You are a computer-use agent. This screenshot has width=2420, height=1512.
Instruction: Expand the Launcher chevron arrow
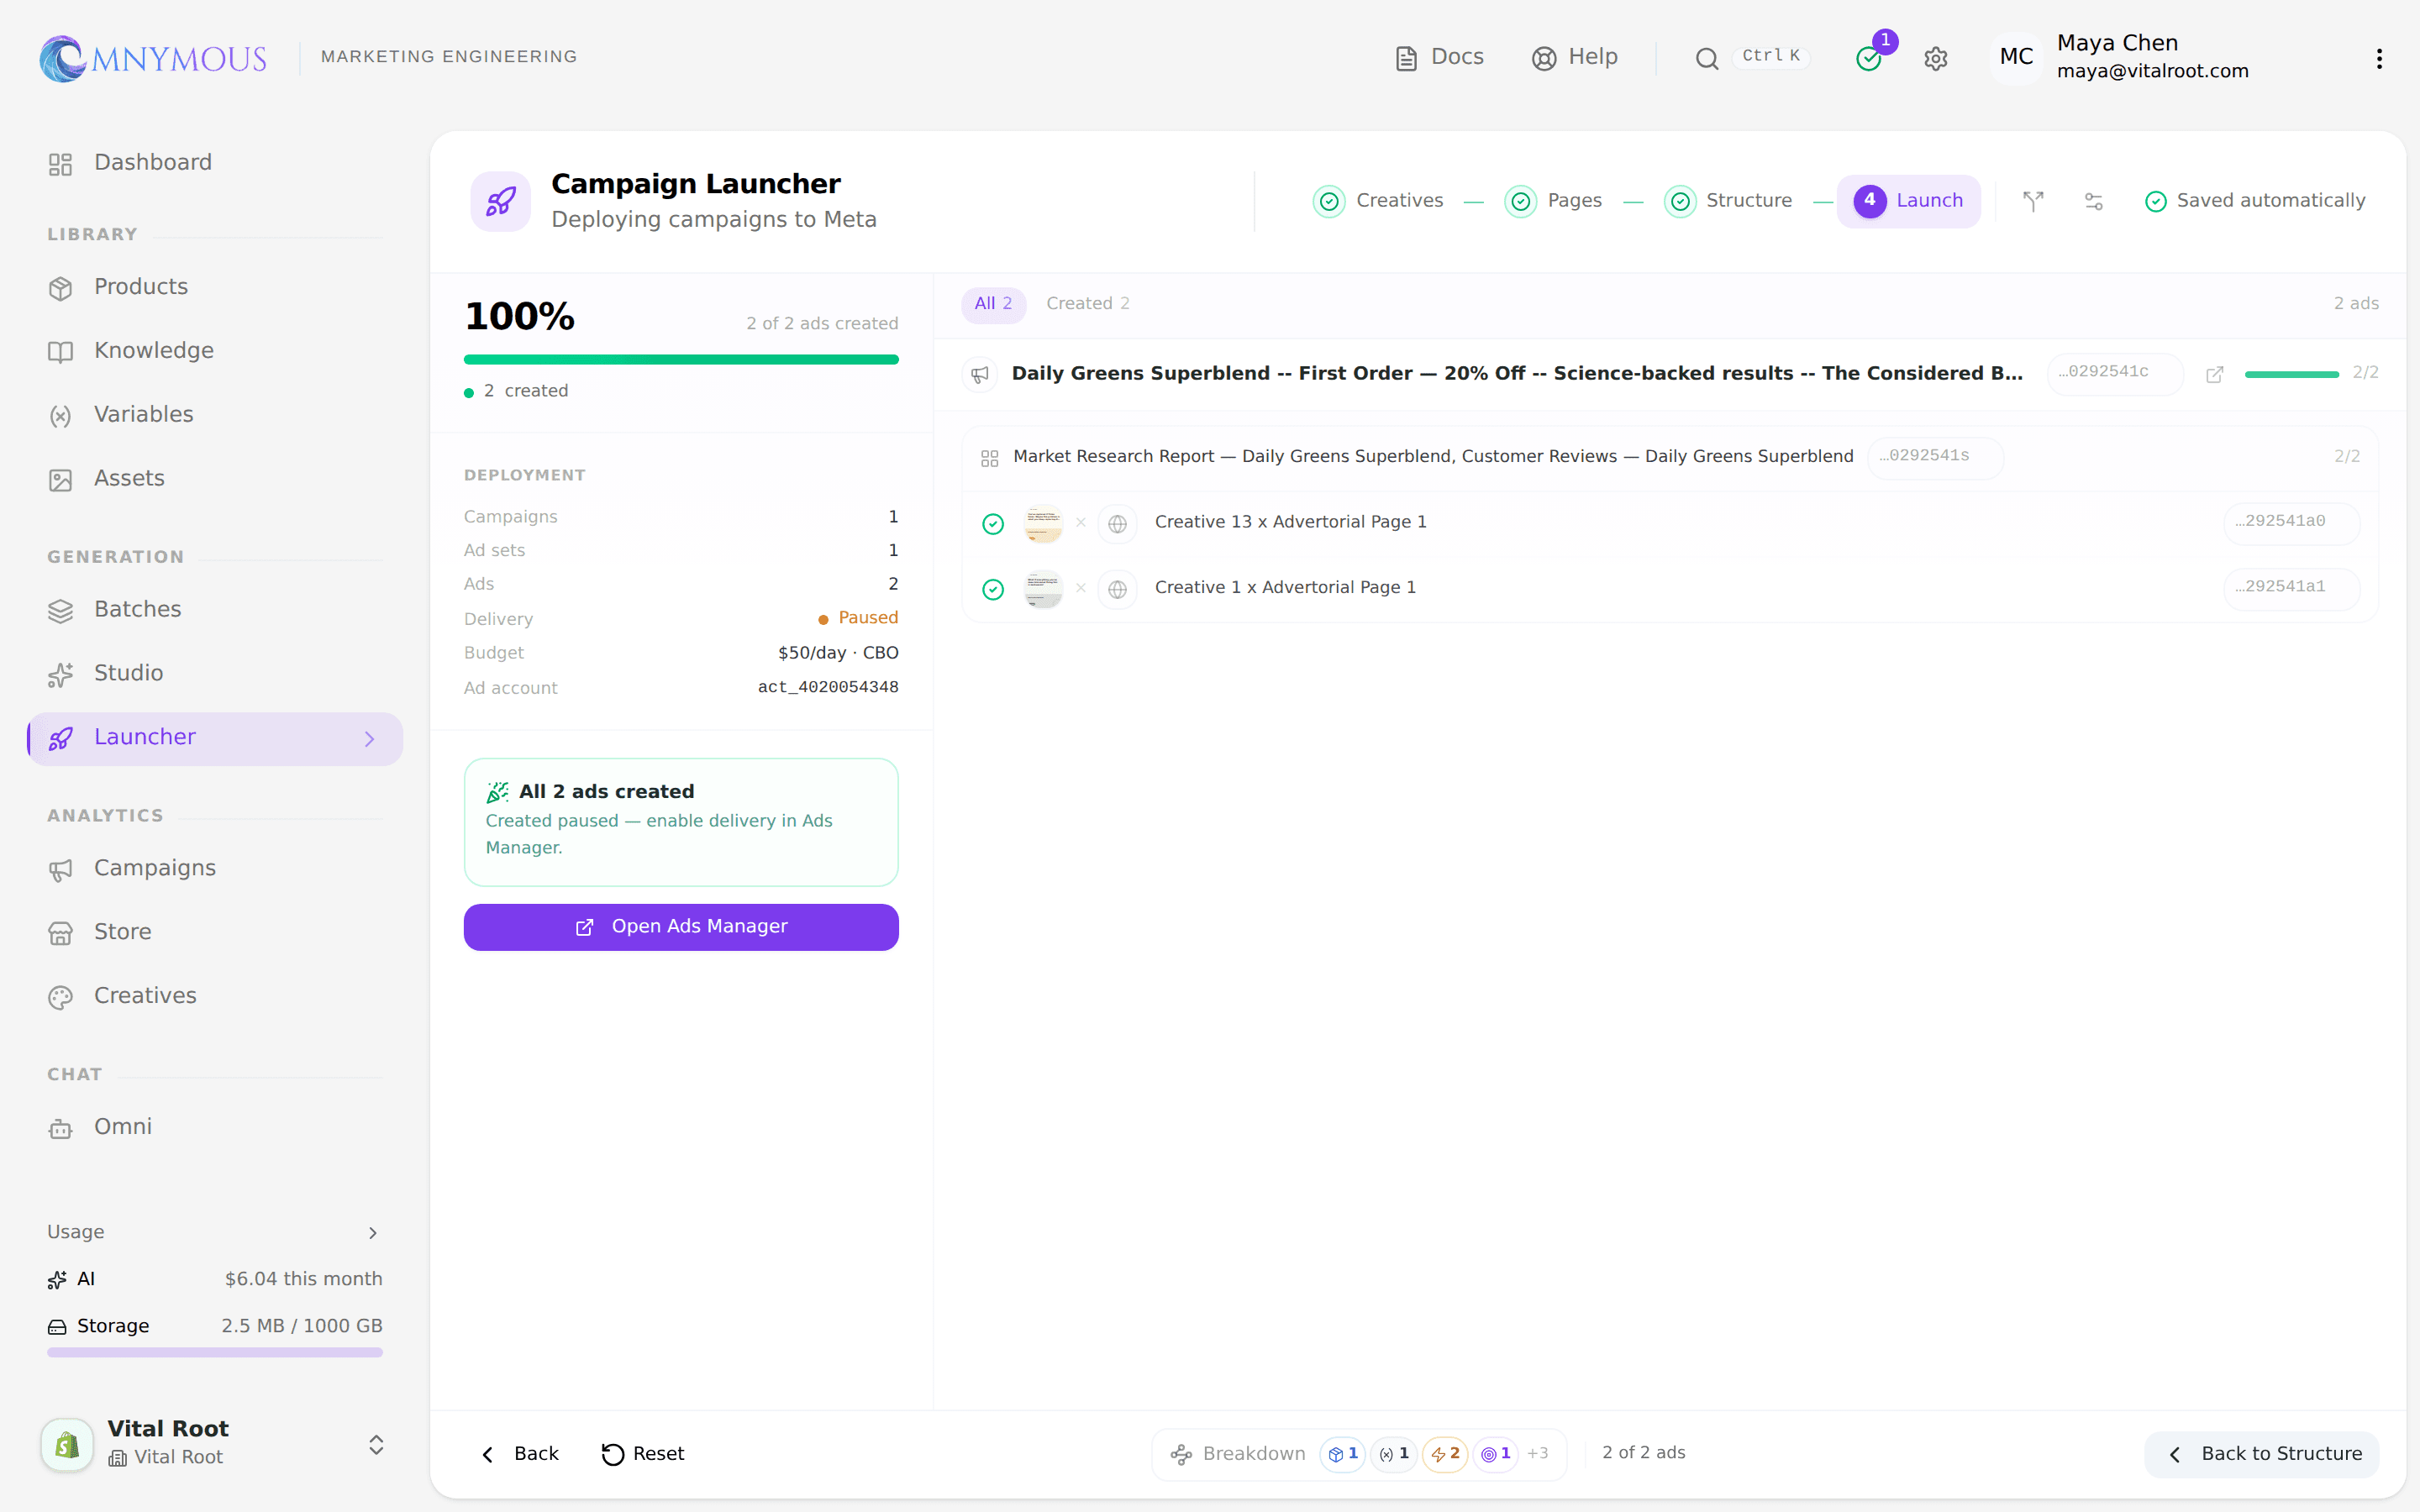click(370, 739)
